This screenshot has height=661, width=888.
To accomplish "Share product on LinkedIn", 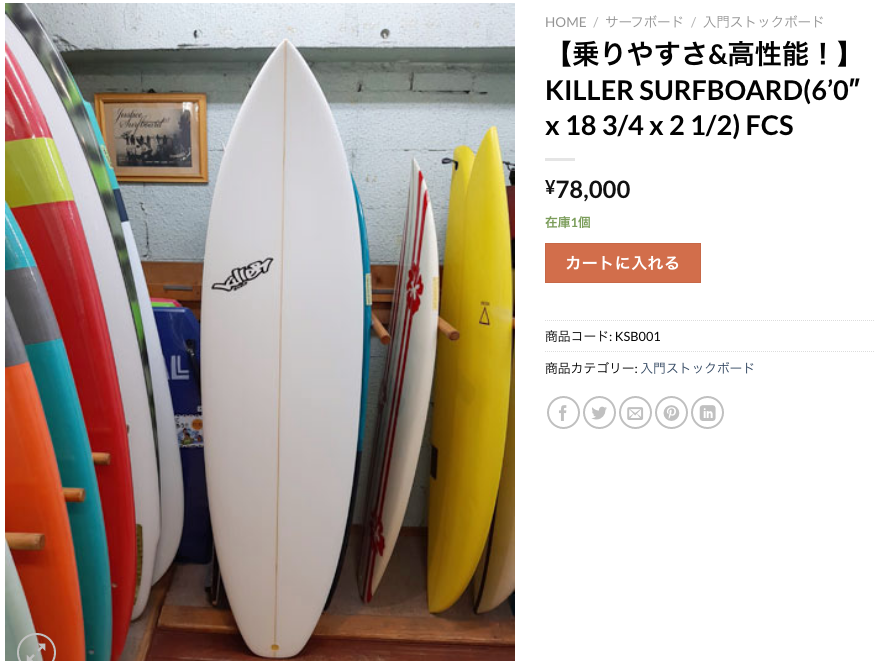I will tap(707, 413).
